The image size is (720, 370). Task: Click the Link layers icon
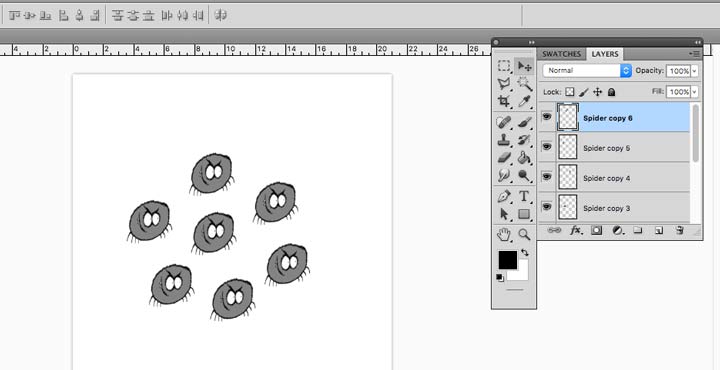click(x=554, y=230)
